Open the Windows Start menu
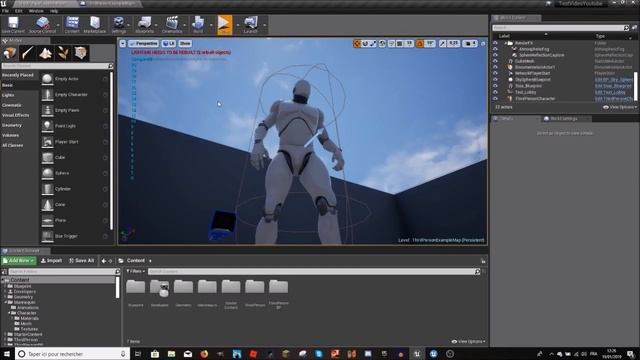 coord(7,354)
